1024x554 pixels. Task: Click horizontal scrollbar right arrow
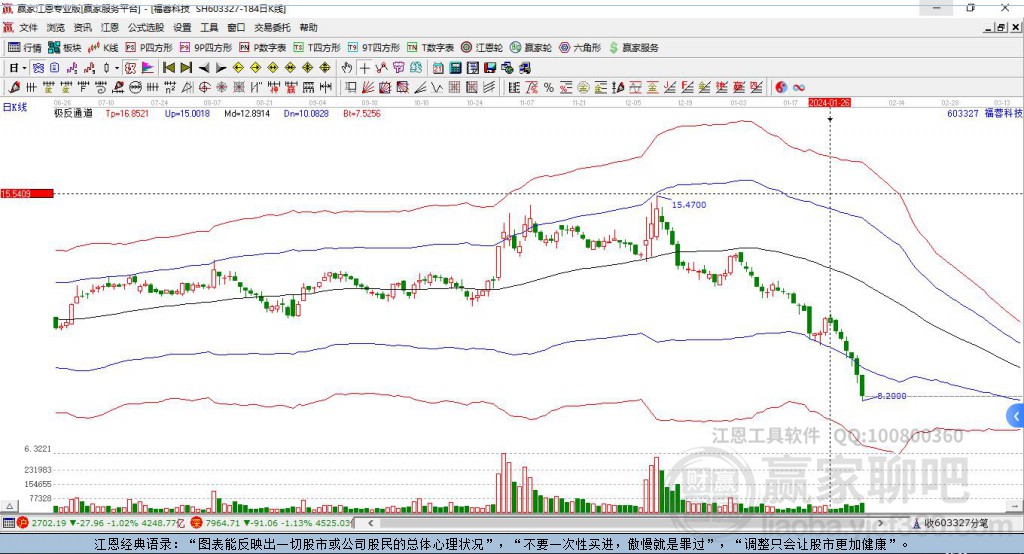880,523
